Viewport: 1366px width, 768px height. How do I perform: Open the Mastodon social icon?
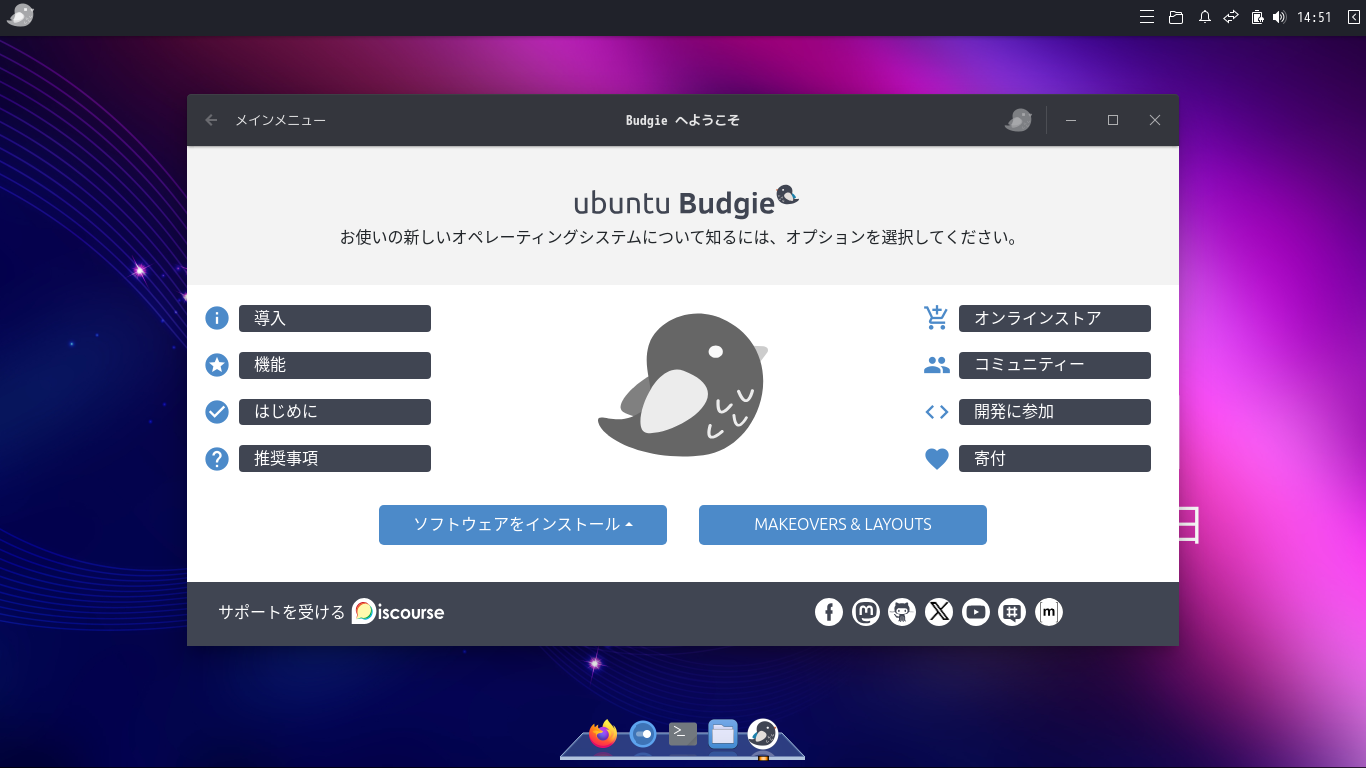(x=865, y=612)
